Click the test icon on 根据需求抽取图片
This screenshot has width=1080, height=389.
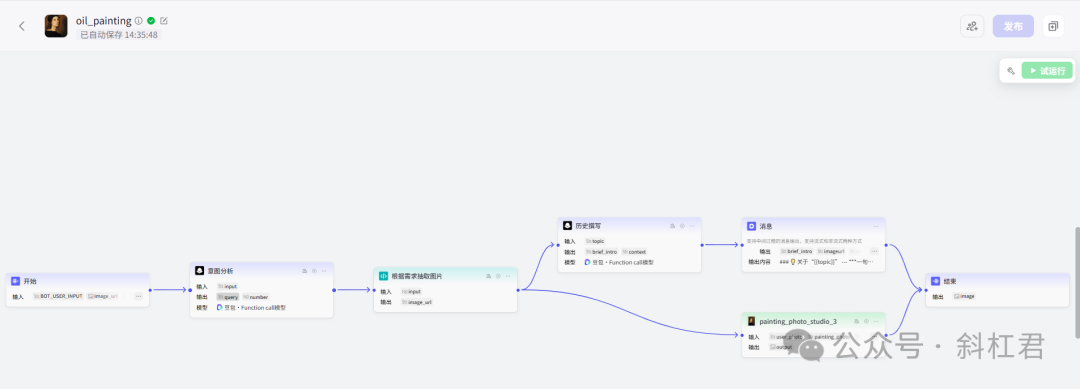pyautogui.click(x=488, y=275)
